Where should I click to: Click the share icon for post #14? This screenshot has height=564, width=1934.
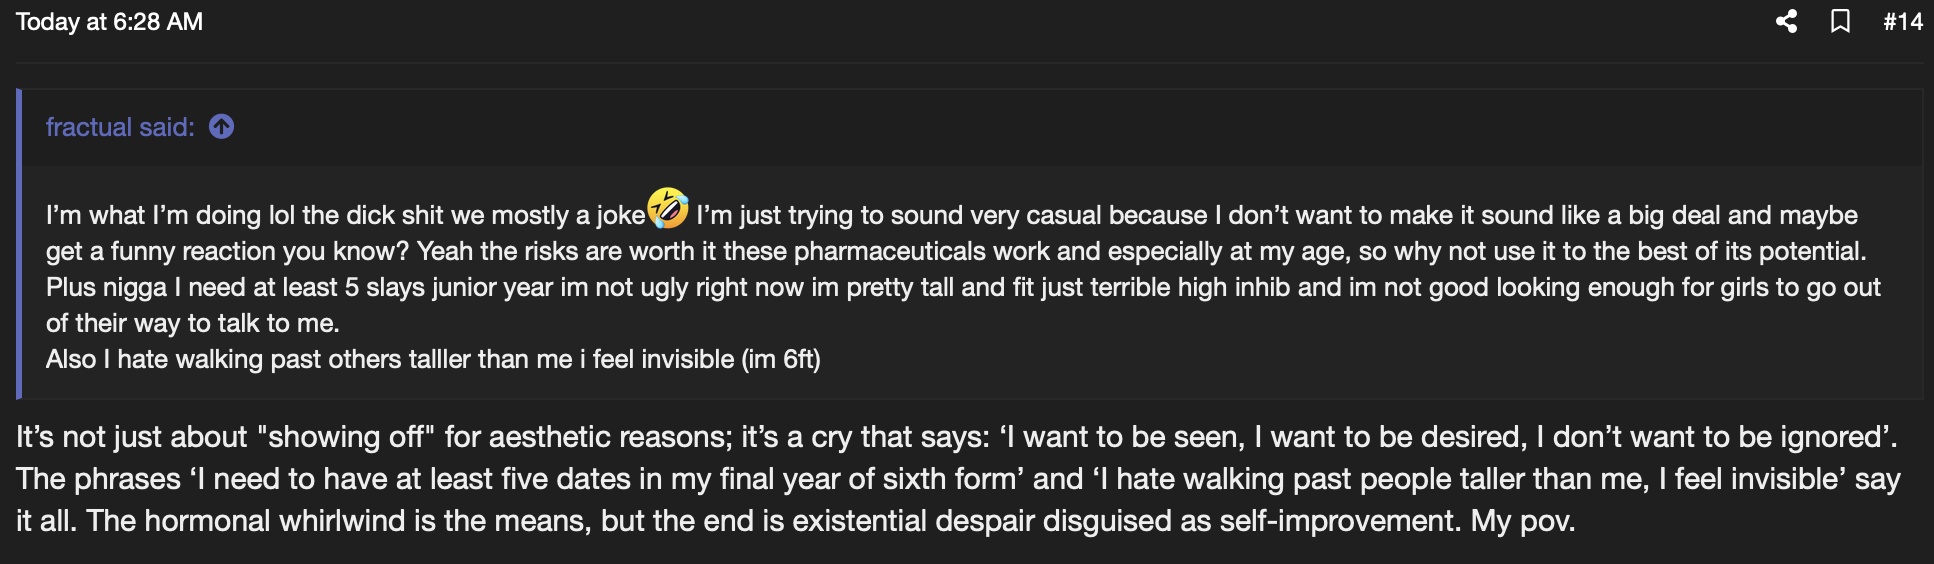click(1786, 21)
